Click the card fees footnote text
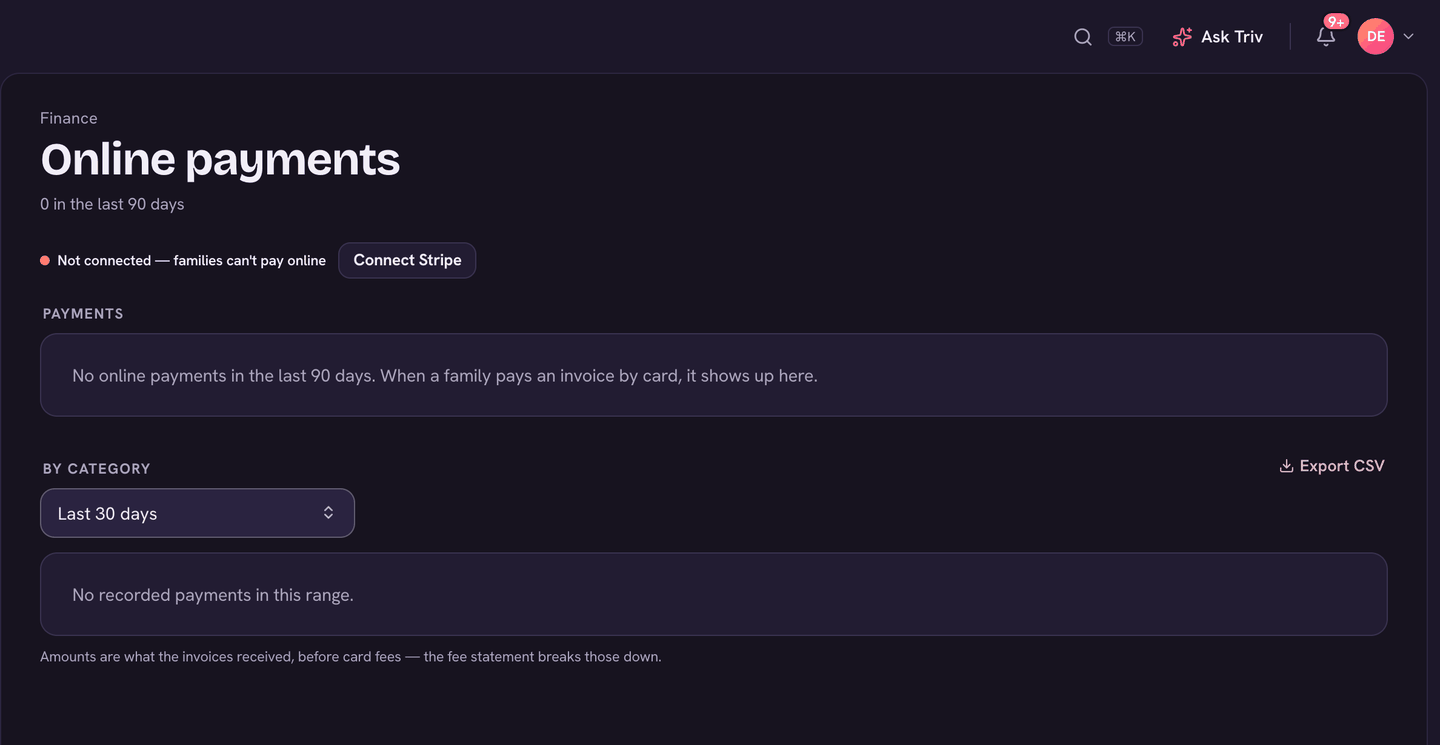This screenshot has height=745, width=1440. pos(351,657)
